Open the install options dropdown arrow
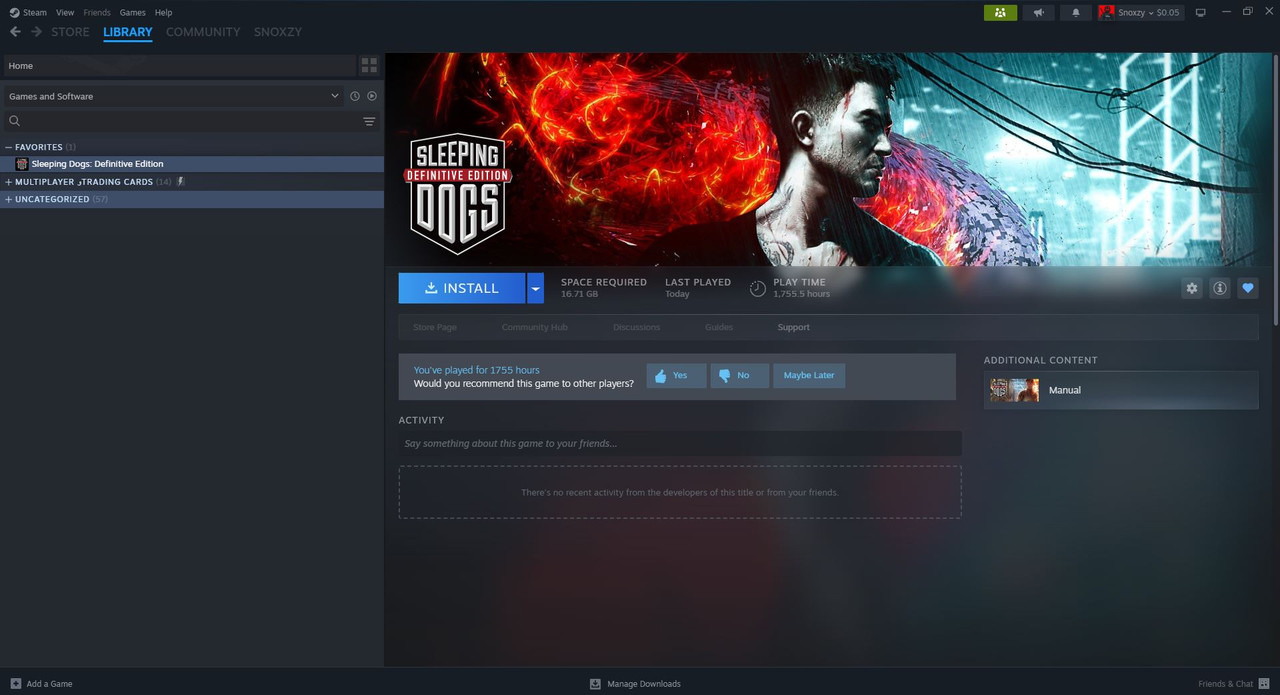 click(536, 288)
